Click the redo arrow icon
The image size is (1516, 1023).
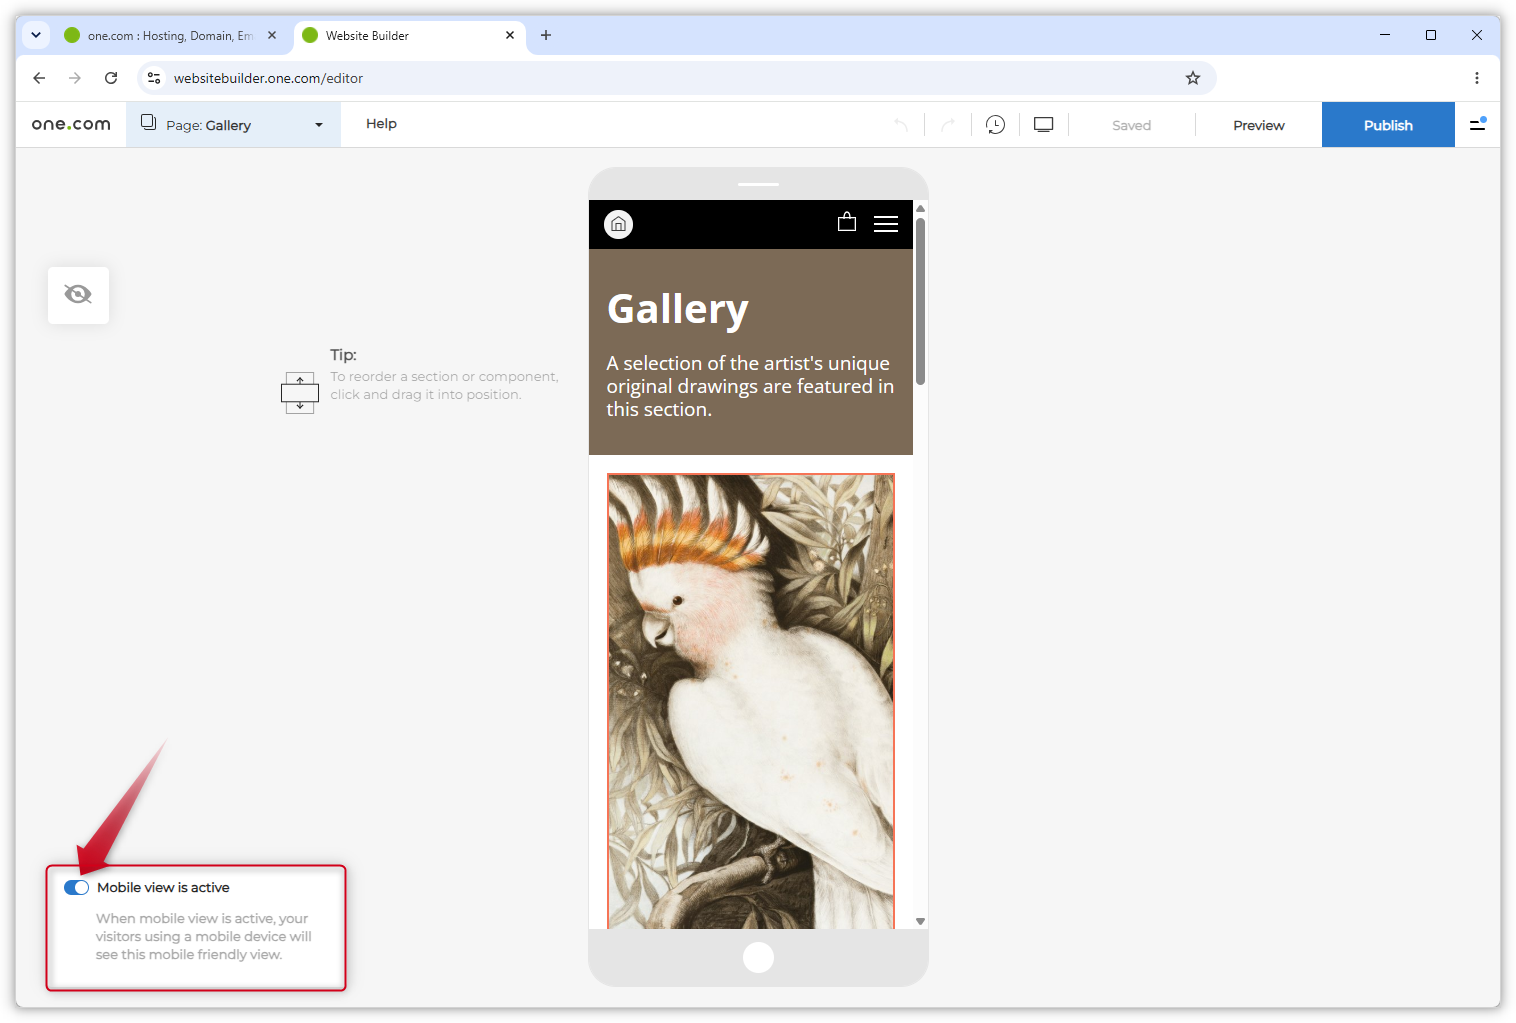click(x=948, y=125)
